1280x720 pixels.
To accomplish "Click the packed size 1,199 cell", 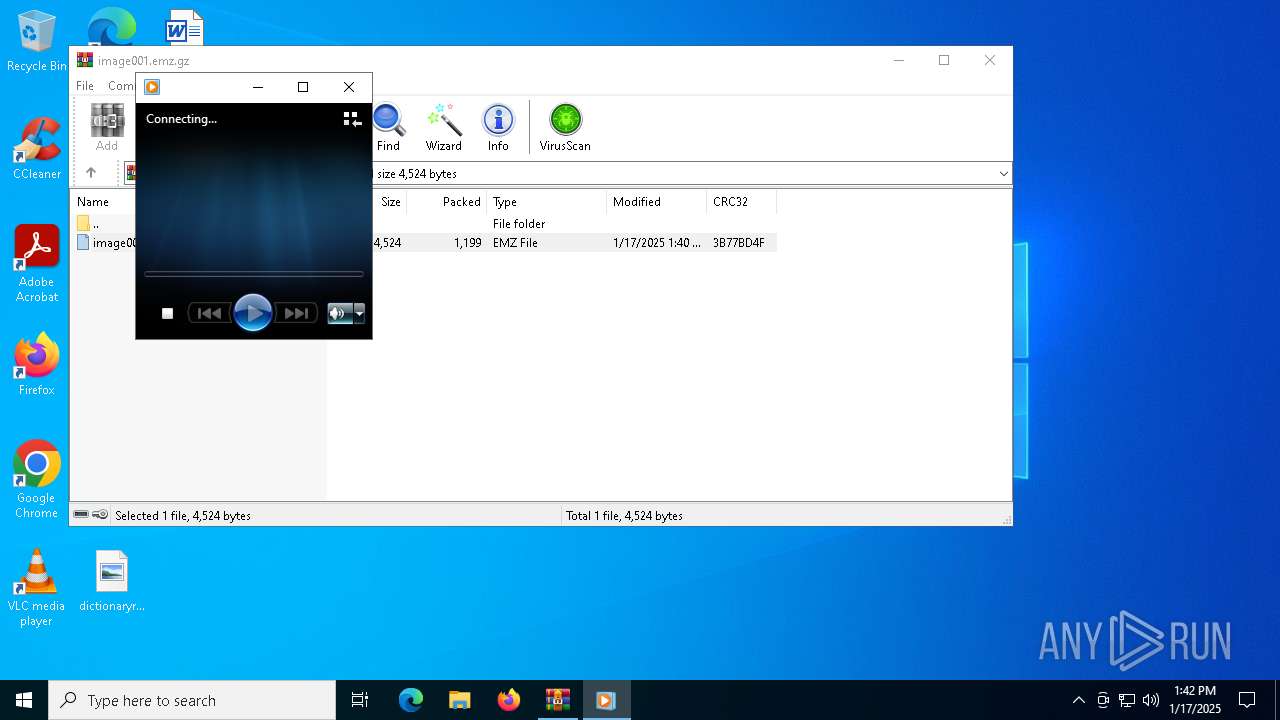I will [467, 243].
